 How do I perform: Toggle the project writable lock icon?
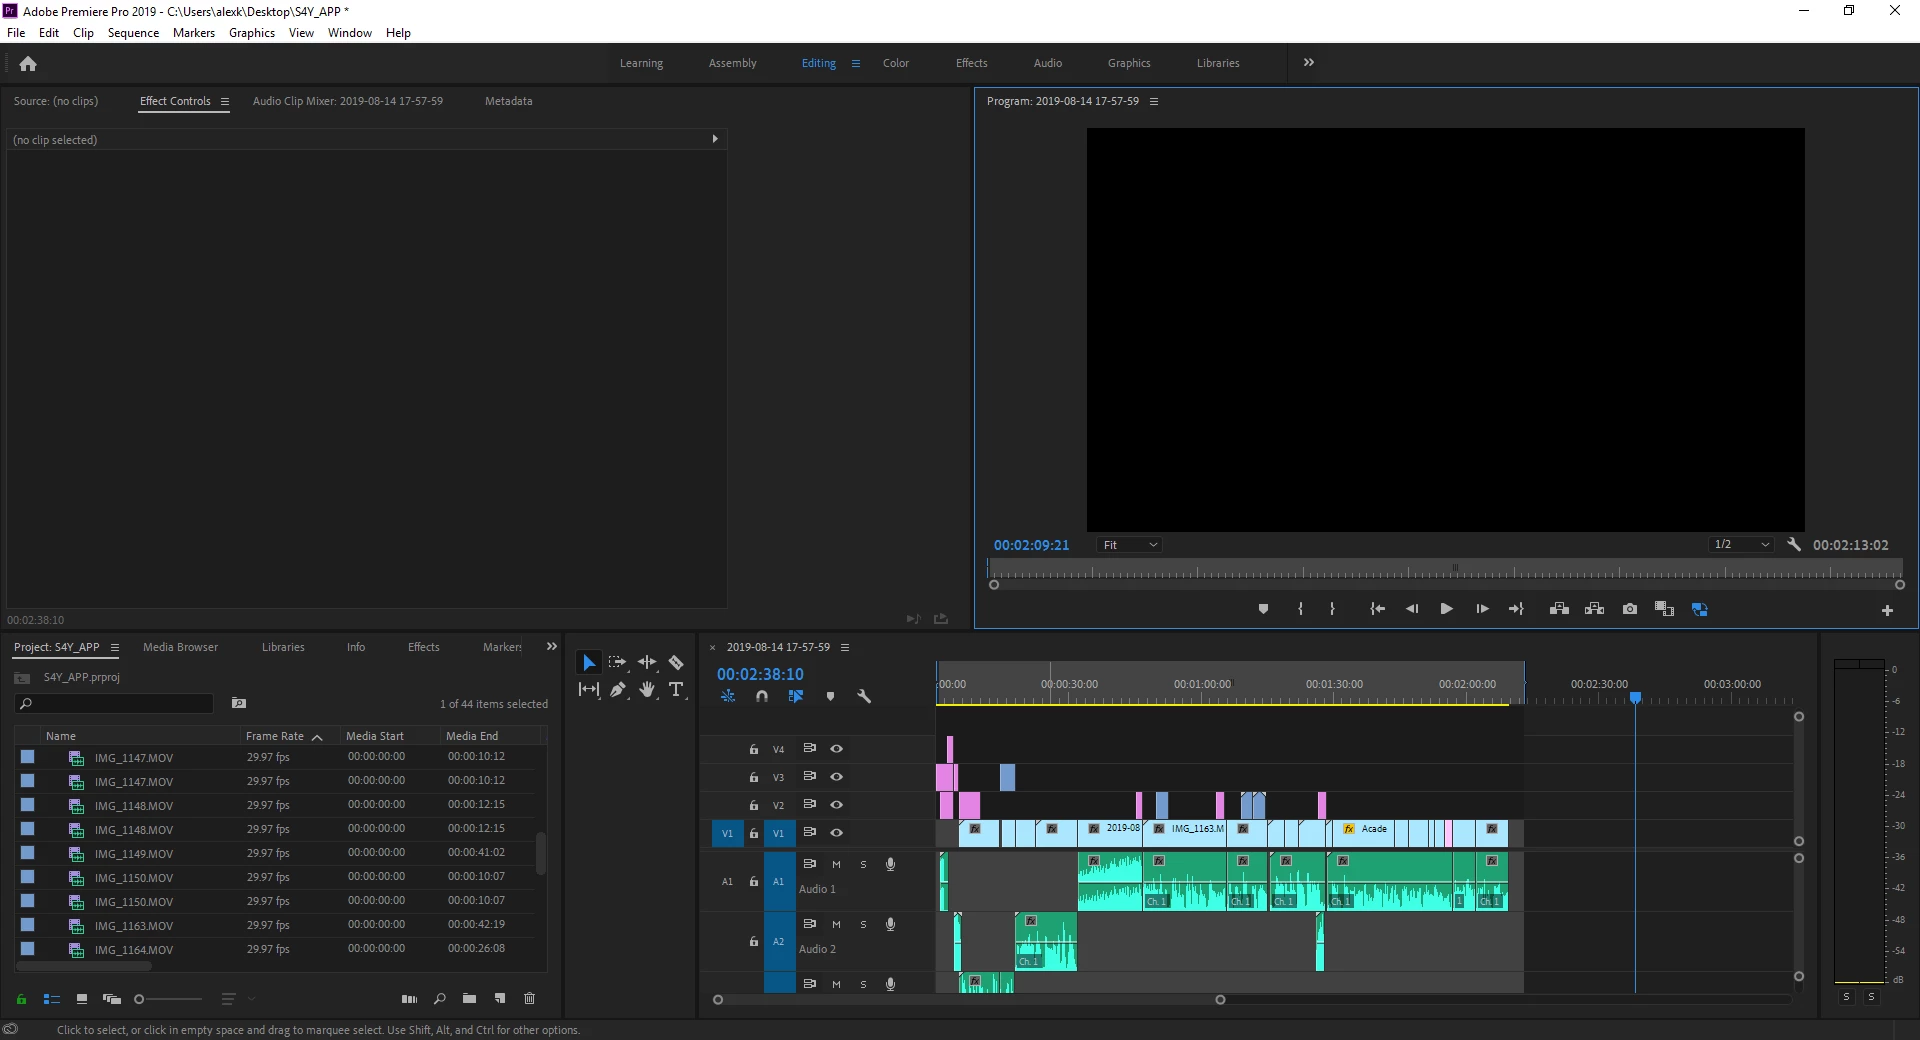(21, 999)
